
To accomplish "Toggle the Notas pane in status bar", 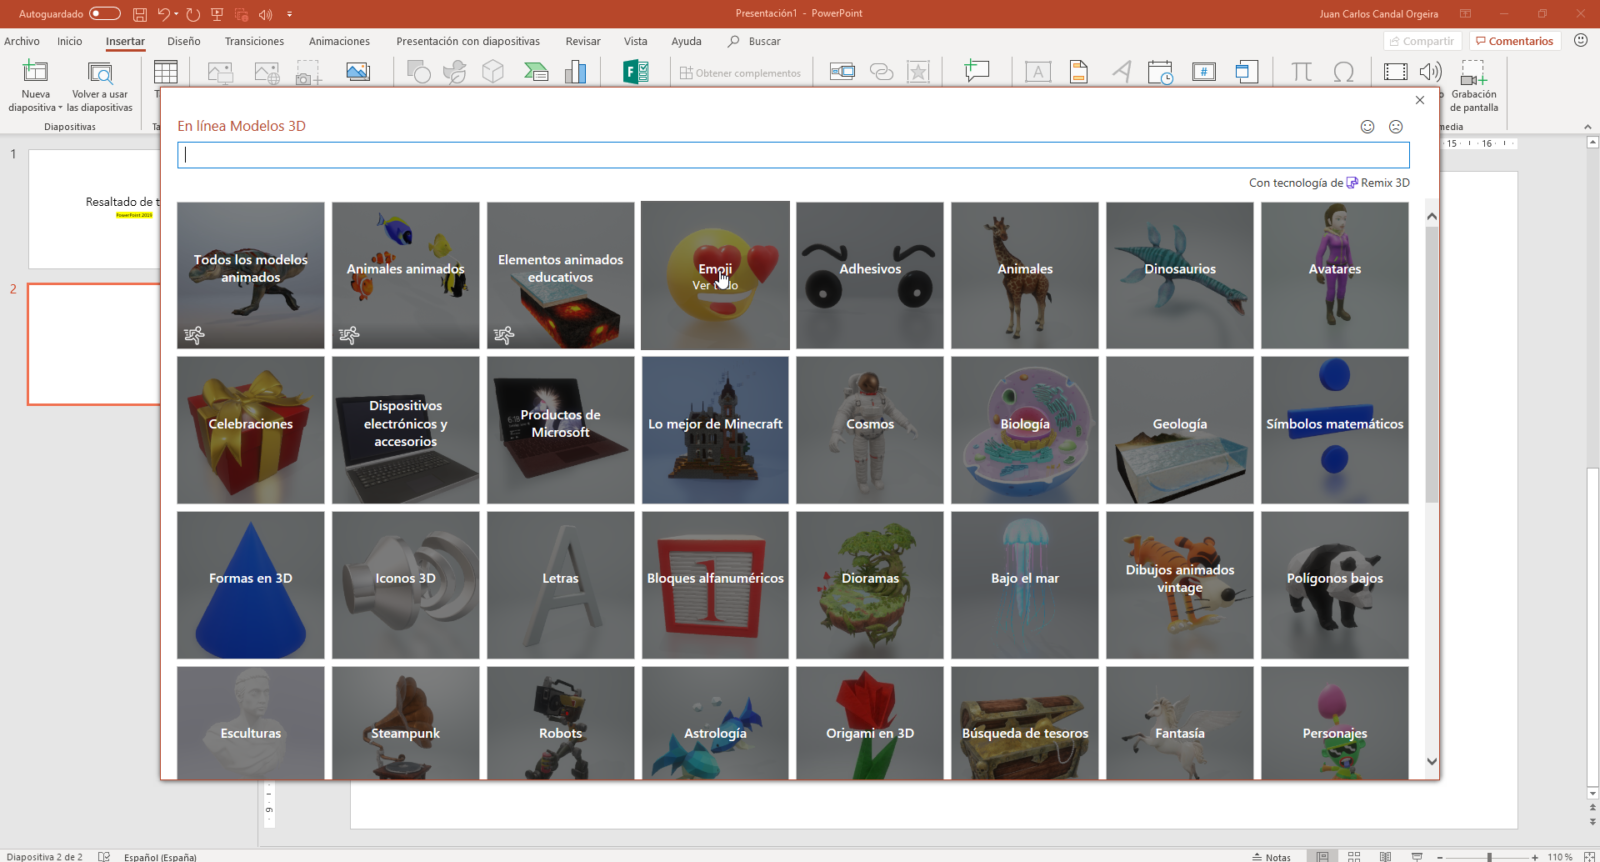I will pyautogui.click(x=1271, y=856).
